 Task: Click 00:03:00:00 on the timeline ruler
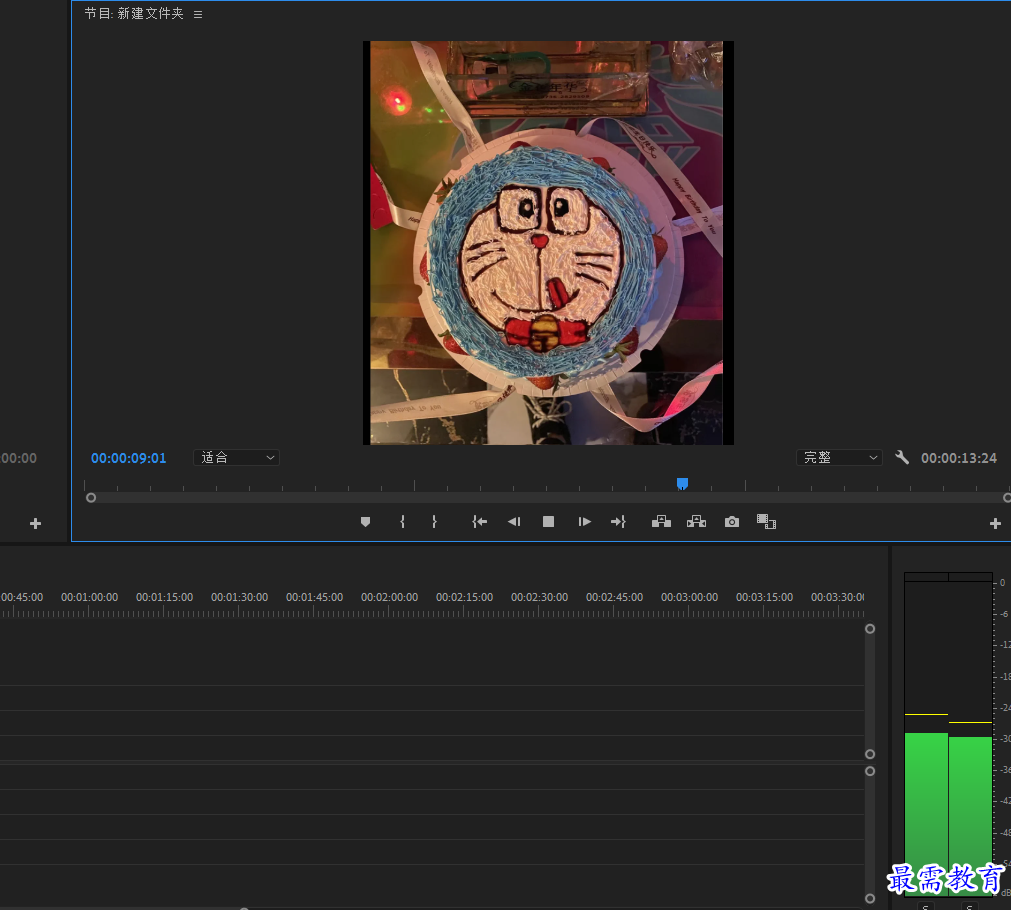tap(689, 597)
